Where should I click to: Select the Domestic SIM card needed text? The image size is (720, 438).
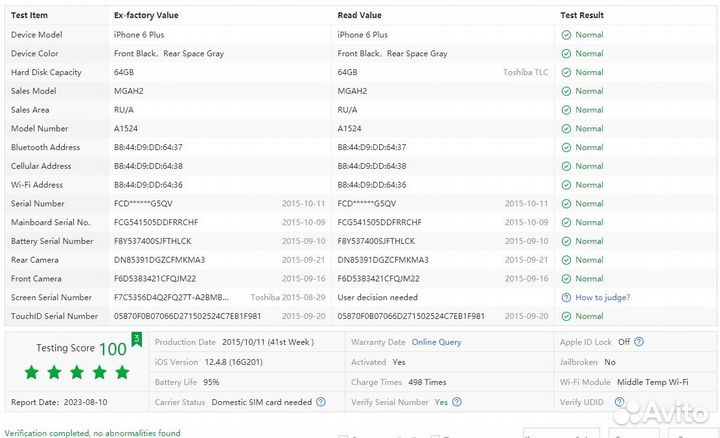(262, 402)
